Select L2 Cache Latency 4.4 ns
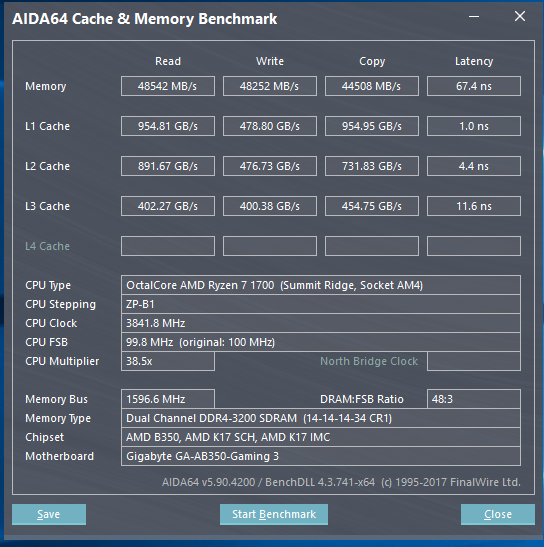This screenshot has height=547, width=544. pos(474,166)
